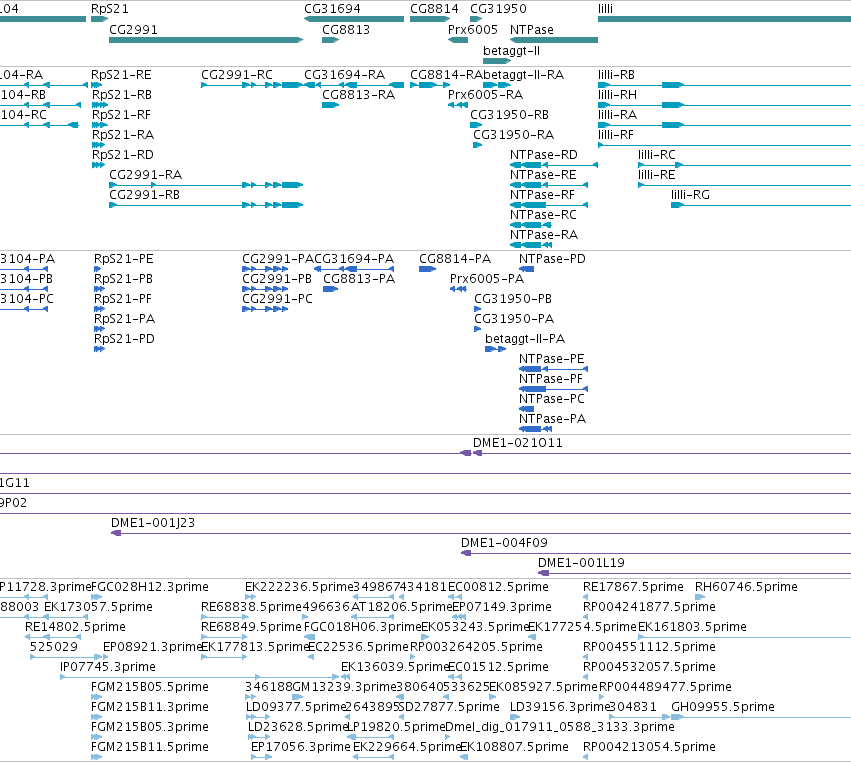Click protein NTPase-PF
Screen dimensions: 851x762
pos(551,379)
